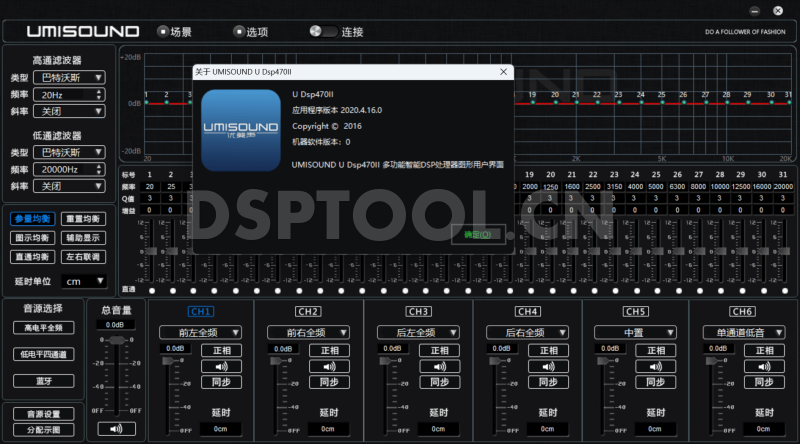This screenshot has height=444, width=800.
Task: Click CH1 正相 phase button
Action: pos(221,351)
